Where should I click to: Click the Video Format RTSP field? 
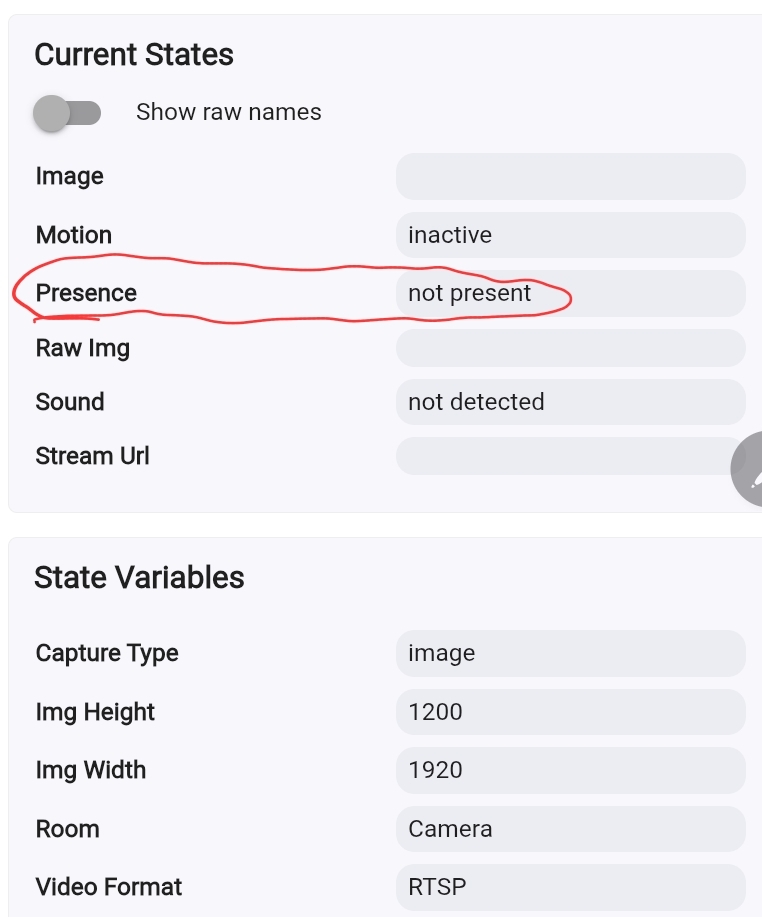[x=570, y=887]
